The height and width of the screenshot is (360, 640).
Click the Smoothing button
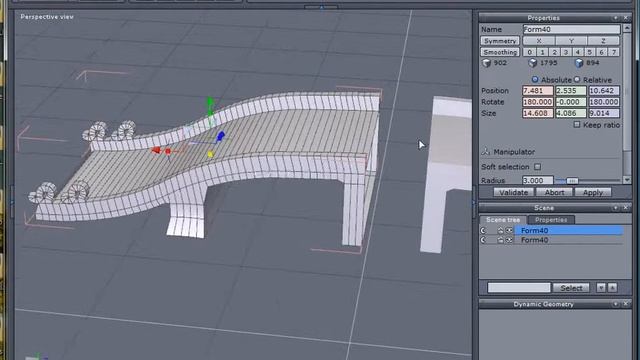(x=500, y=52)
